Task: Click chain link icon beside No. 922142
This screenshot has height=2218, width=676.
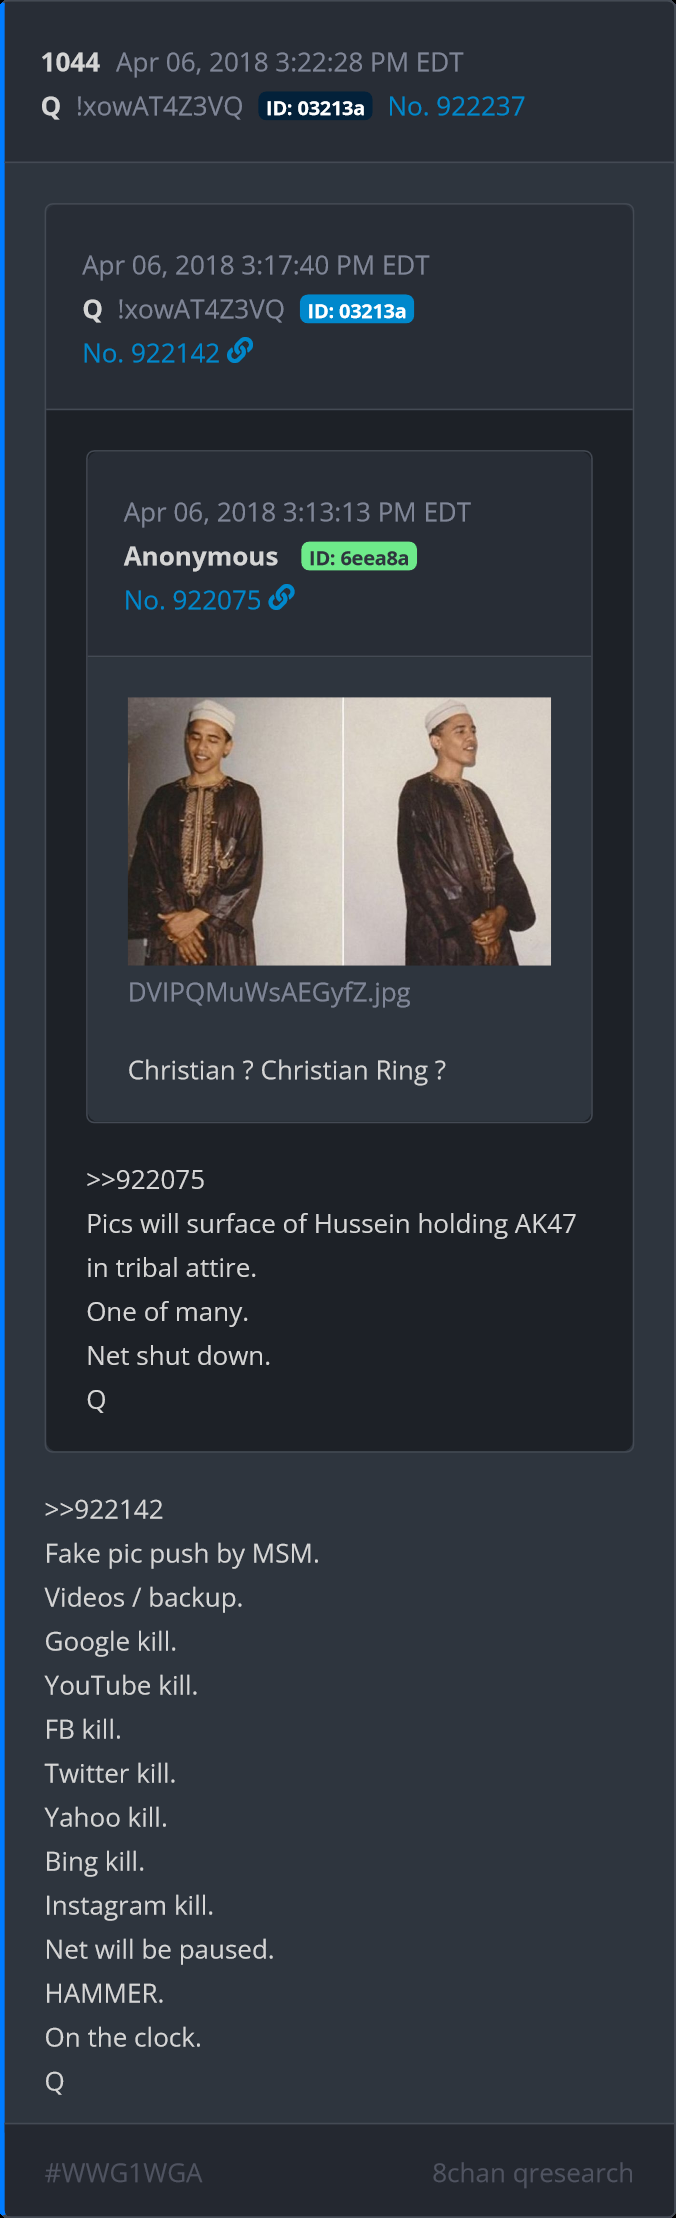Action: [x=240, y=351]
